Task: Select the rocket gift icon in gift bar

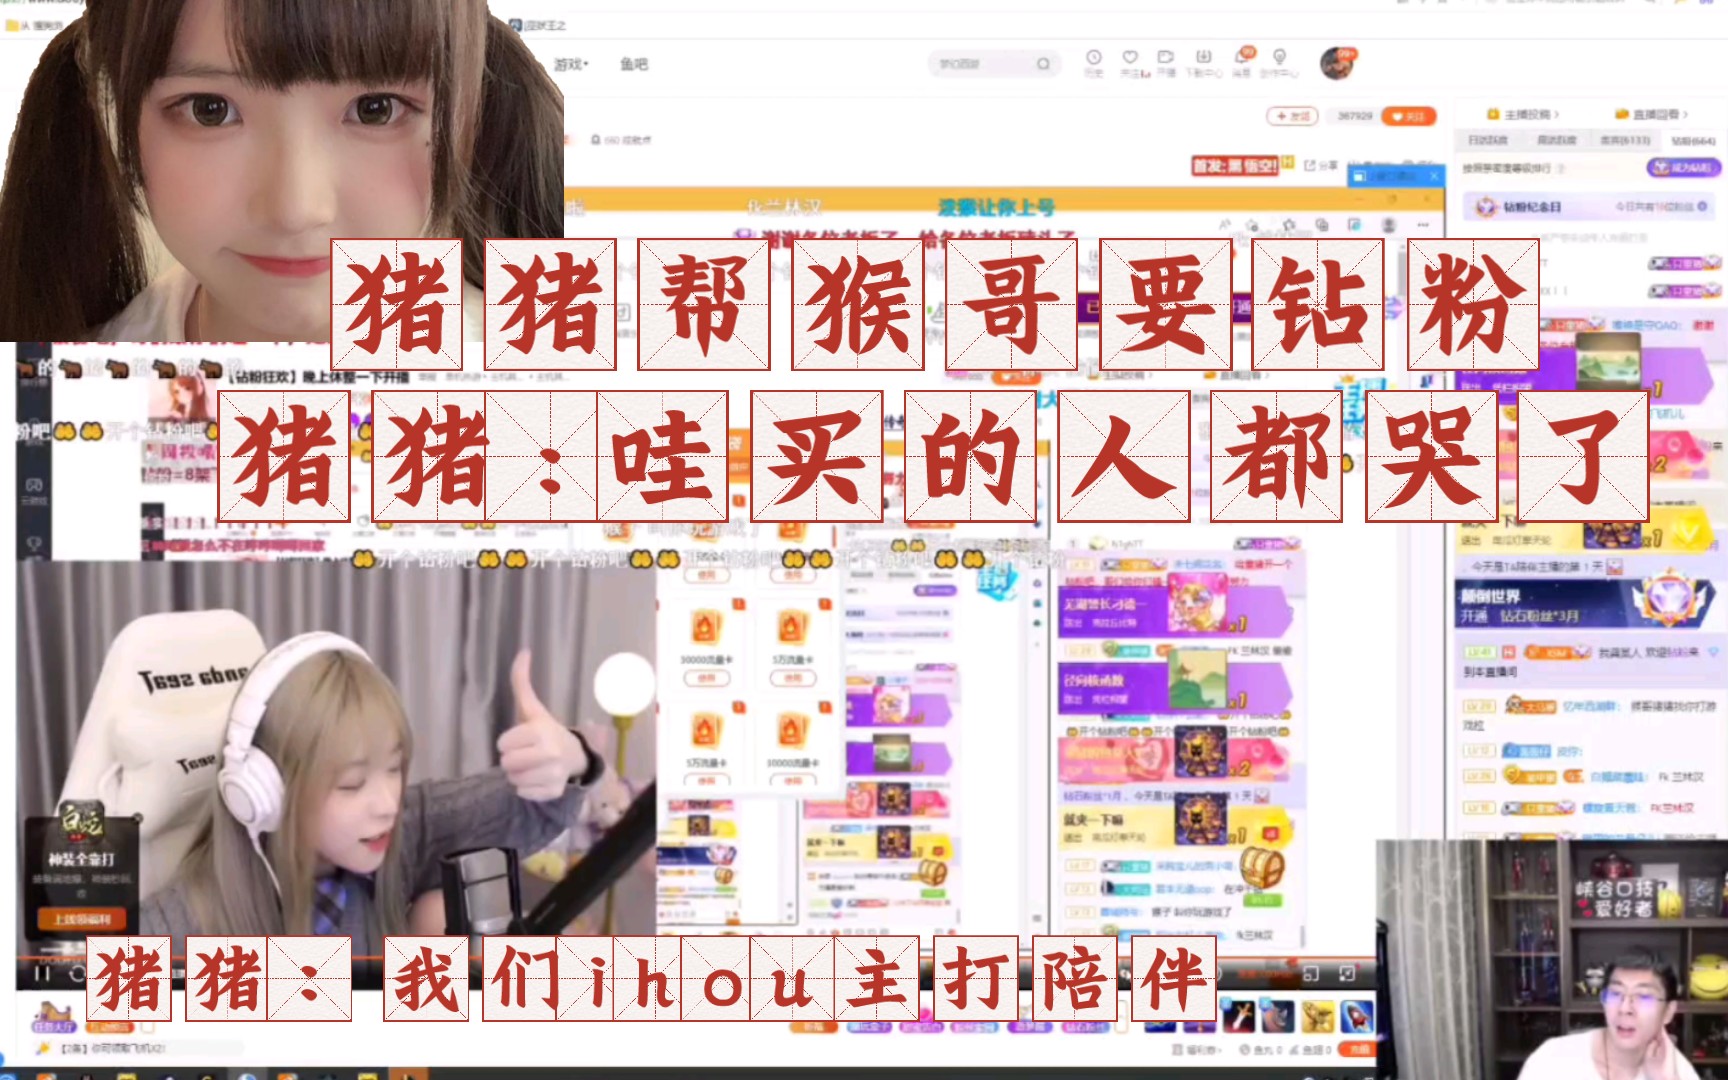Action: (x=1356, y=1017)
